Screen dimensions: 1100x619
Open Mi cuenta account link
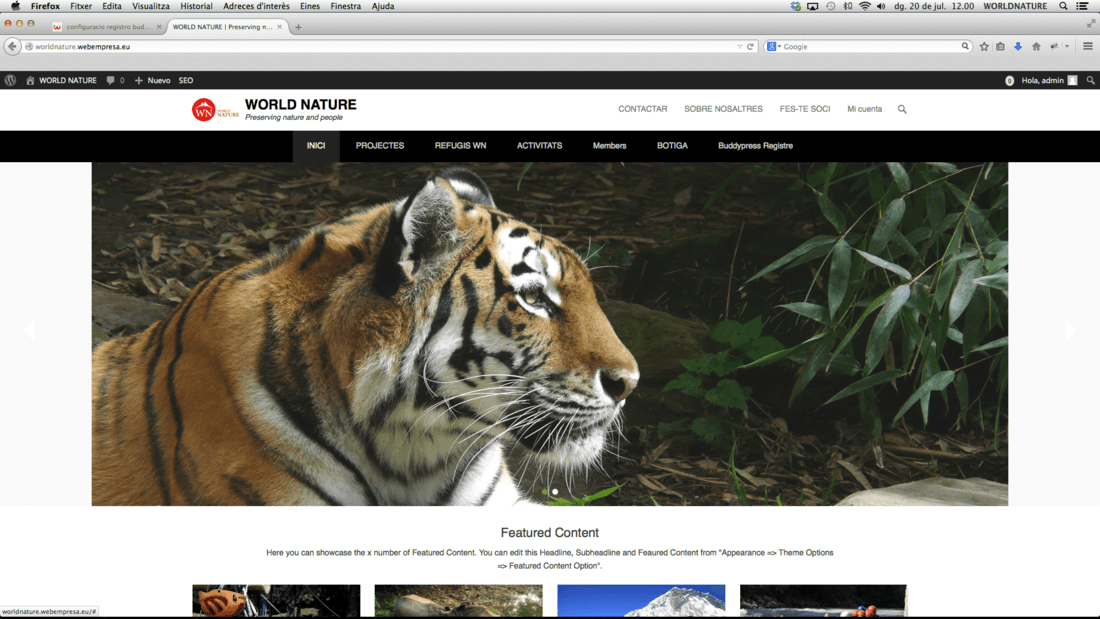[864, 109]
